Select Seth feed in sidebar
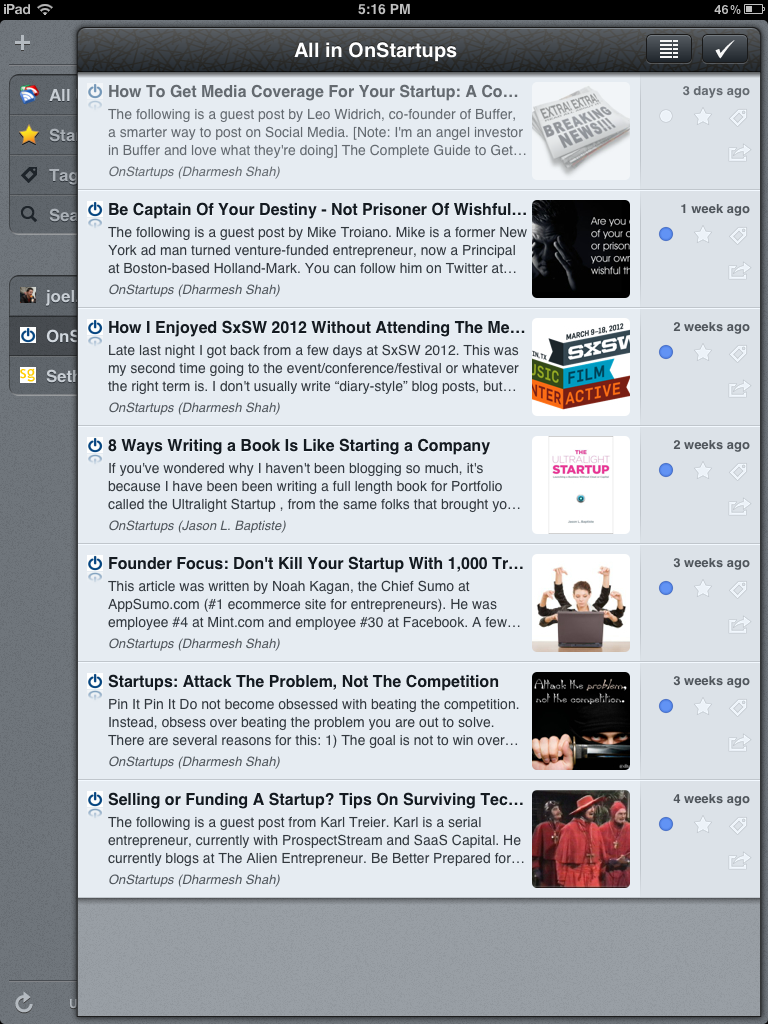This screenshot has height=1024, width=768. [44, 376]
